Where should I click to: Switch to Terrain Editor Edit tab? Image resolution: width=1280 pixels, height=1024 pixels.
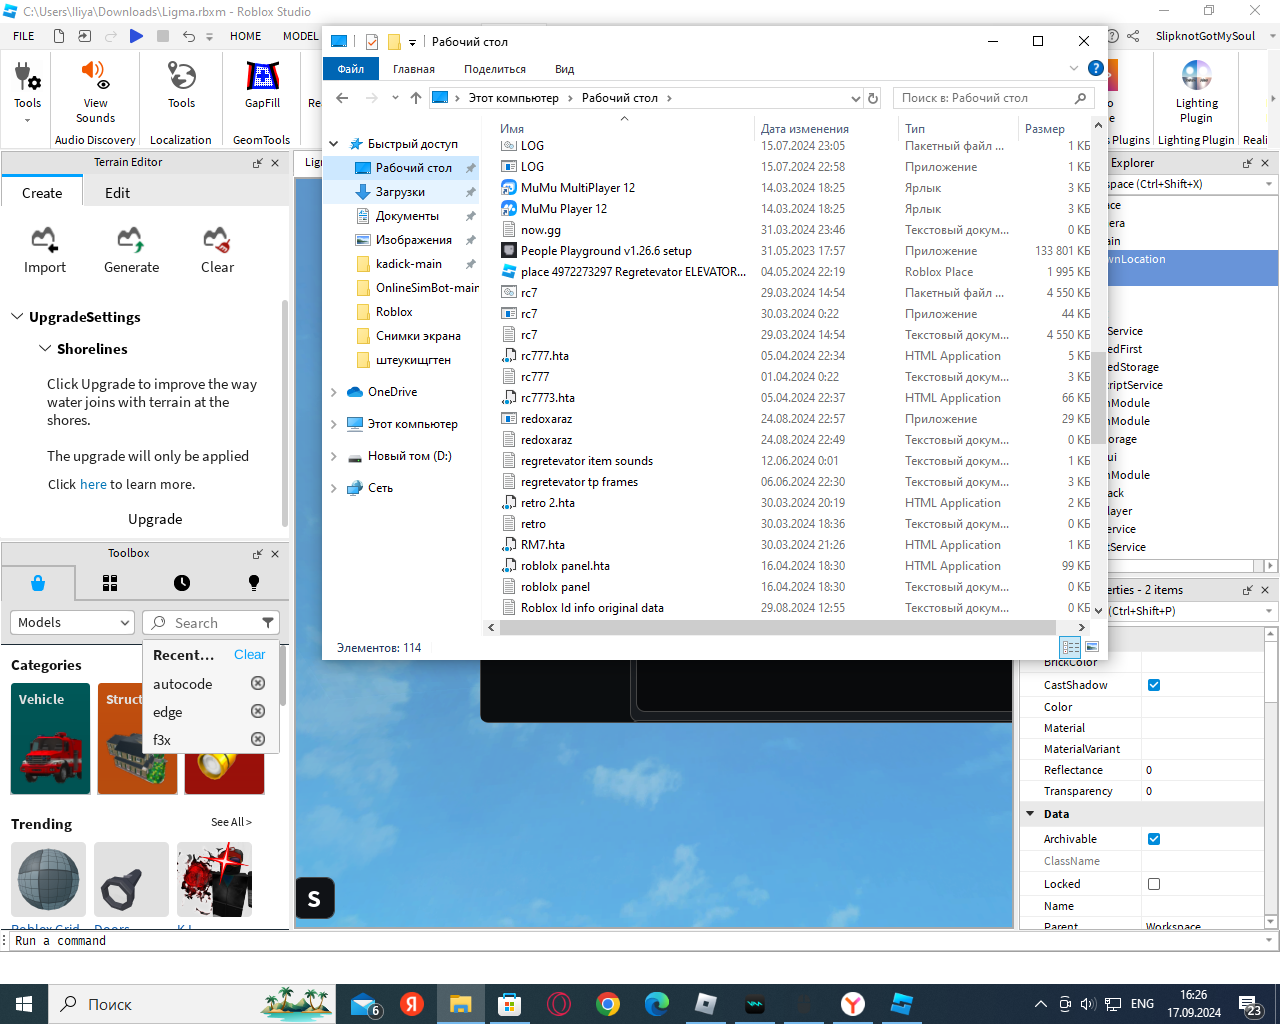click(118, 193)
